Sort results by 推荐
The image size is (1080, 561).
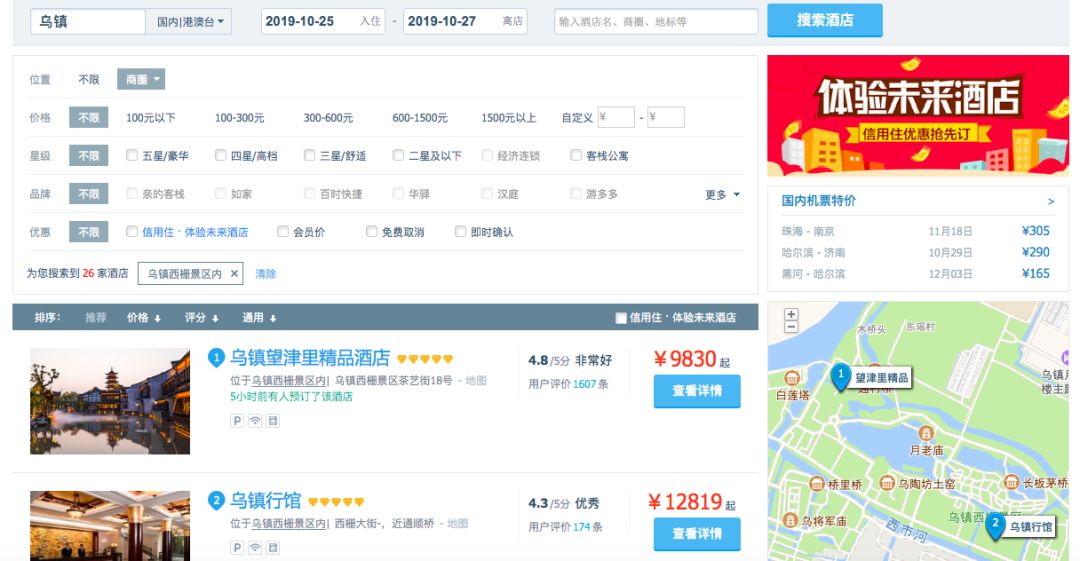click(x=96, y=317)
